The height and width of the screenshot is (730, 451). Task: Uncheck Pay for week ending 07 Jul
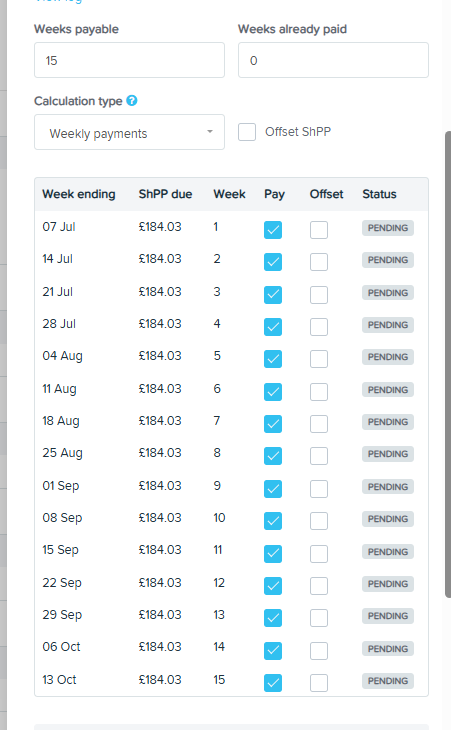point(273,230)
